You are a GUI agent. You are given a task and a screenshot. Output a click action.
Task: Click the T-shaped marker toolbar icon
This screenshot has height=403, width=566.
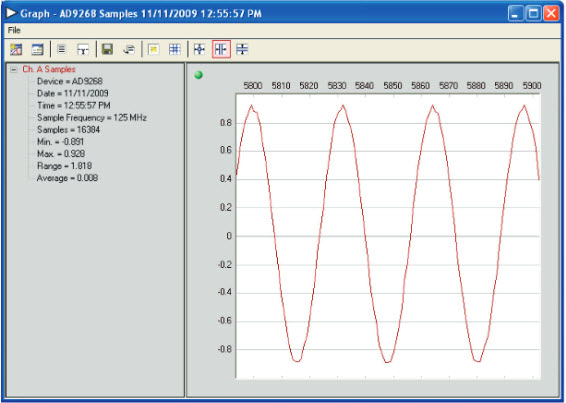click(x=83, y=49)
